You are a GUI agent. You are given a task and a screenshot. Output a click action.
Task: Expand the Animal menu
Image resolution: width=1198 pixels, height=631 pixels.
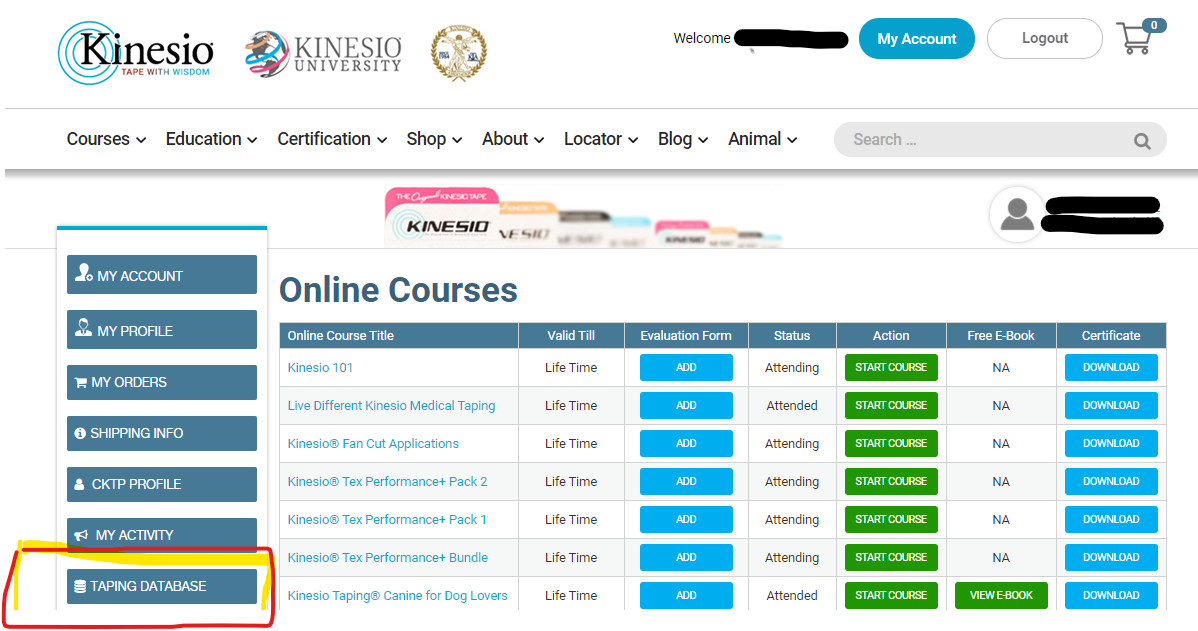pos(763,139)
